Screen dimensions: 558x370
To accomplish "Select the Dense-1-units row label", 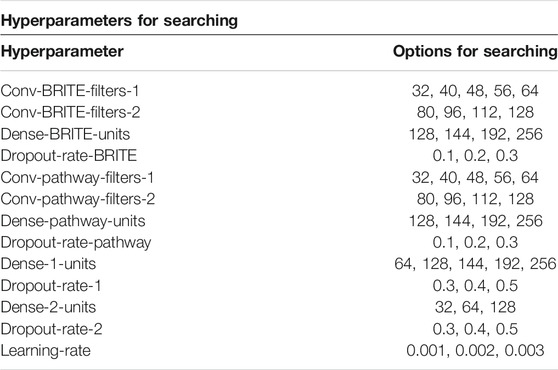I will tap(48, 264).
